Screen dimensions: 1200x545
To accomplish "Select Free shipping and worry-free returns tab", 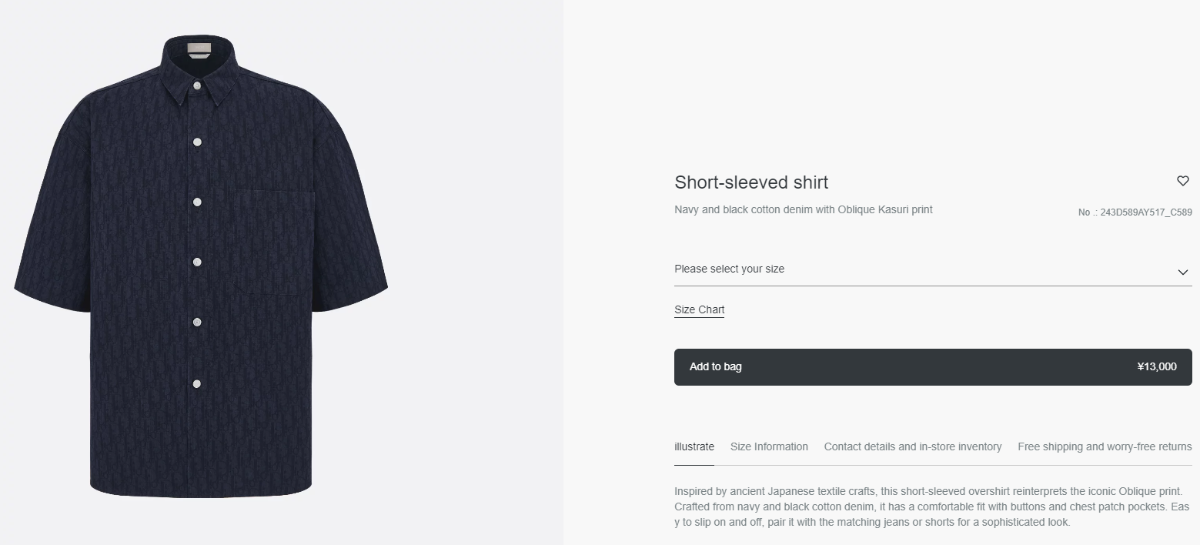I will (x=1104, y=447).
